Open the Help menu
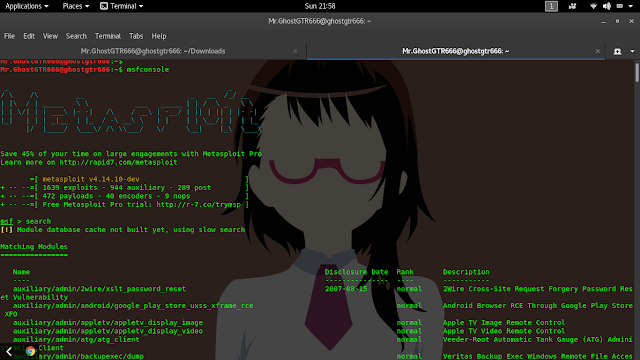The image size is (640, 360). (x=159, y=36)
